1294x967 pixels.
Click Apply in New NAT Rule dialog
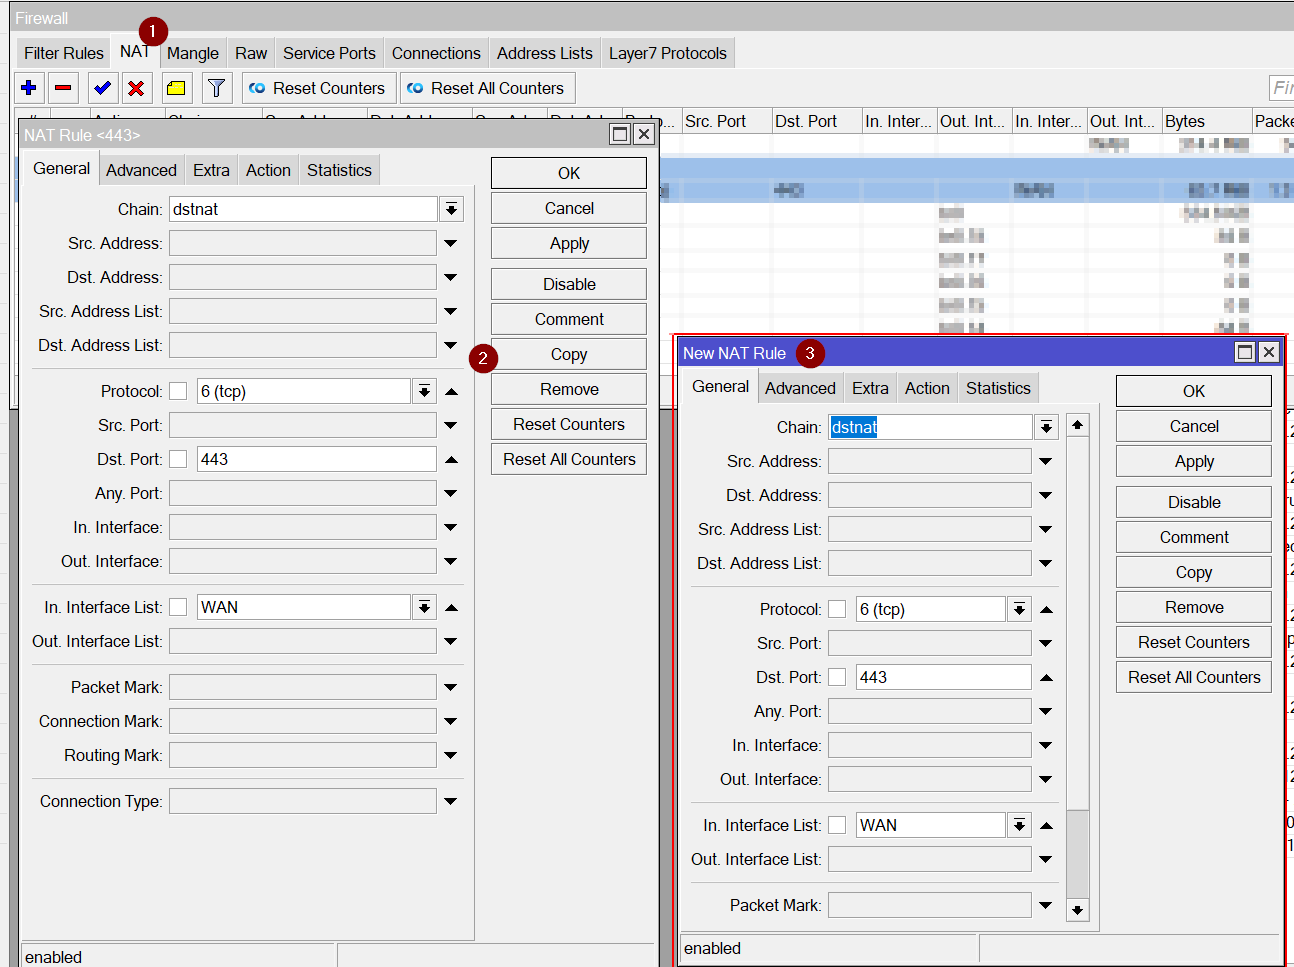coord(1193,461)
